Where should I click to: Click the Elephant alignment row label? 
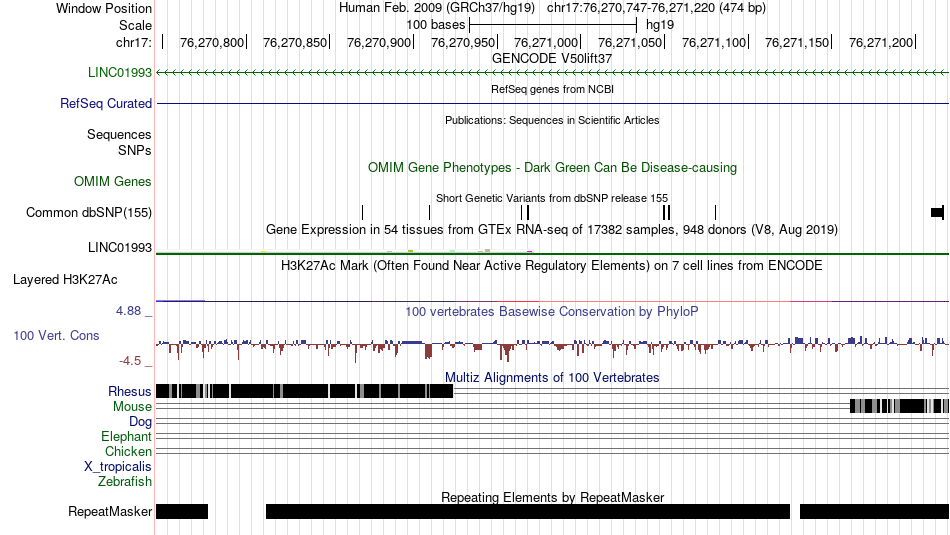pos(126,436)
